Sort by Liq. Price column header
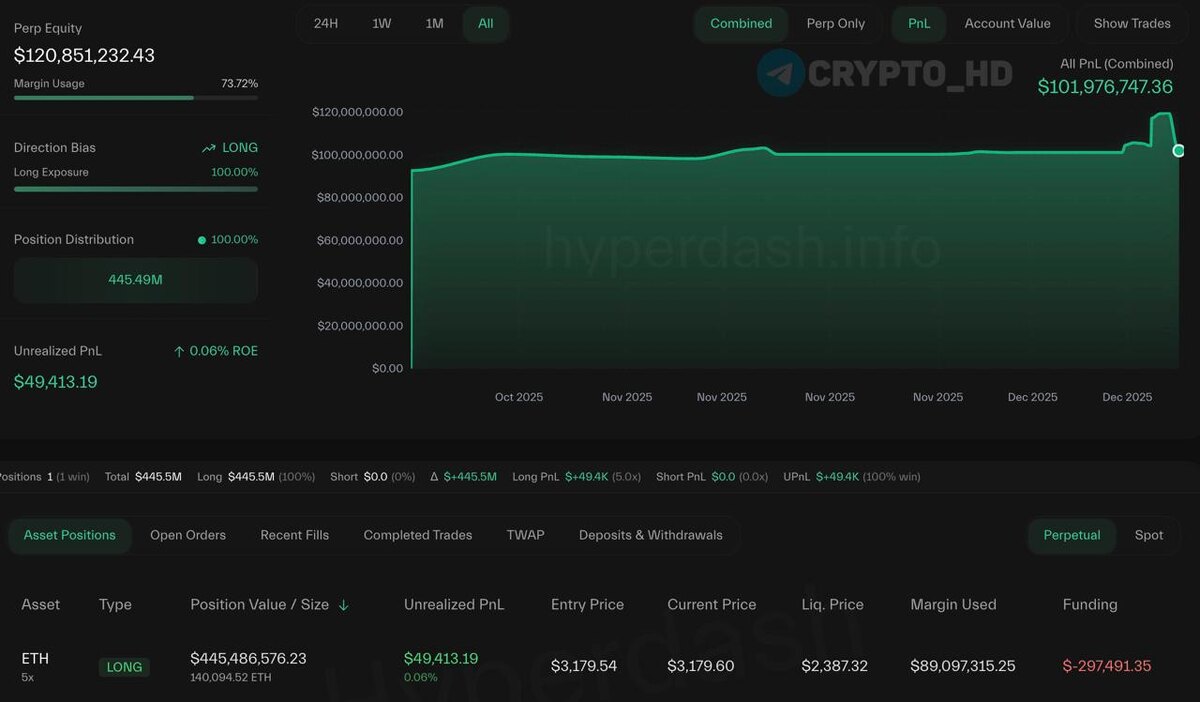1200x702 pixels. pyautogui.click(x=833, y=605)
